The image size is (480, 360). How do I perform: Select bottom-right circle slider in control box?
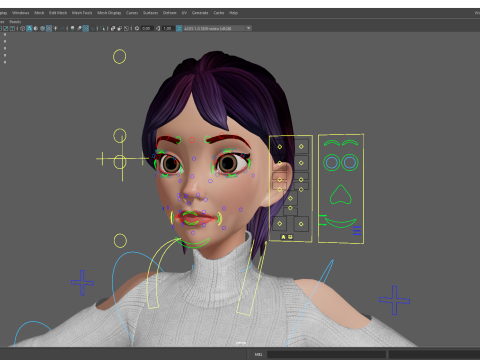pyautogui.click(x=301, y=224)
